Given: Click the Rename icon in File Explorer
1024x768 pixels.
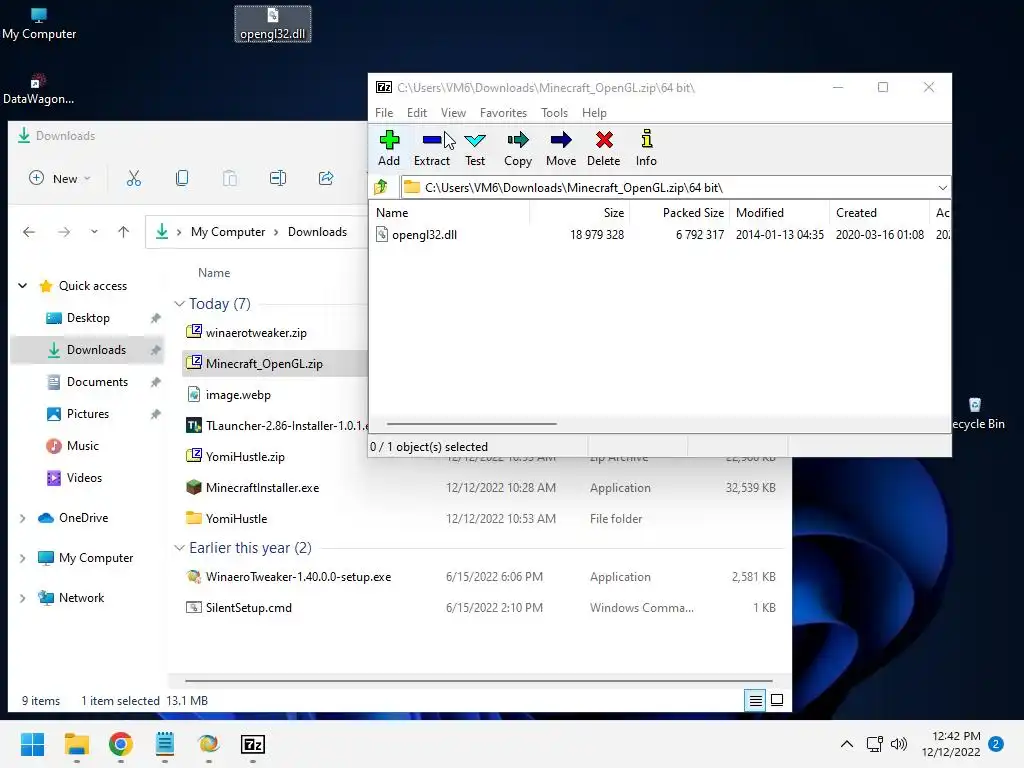Looking at the screenshot, I should (x=278, y=178).
